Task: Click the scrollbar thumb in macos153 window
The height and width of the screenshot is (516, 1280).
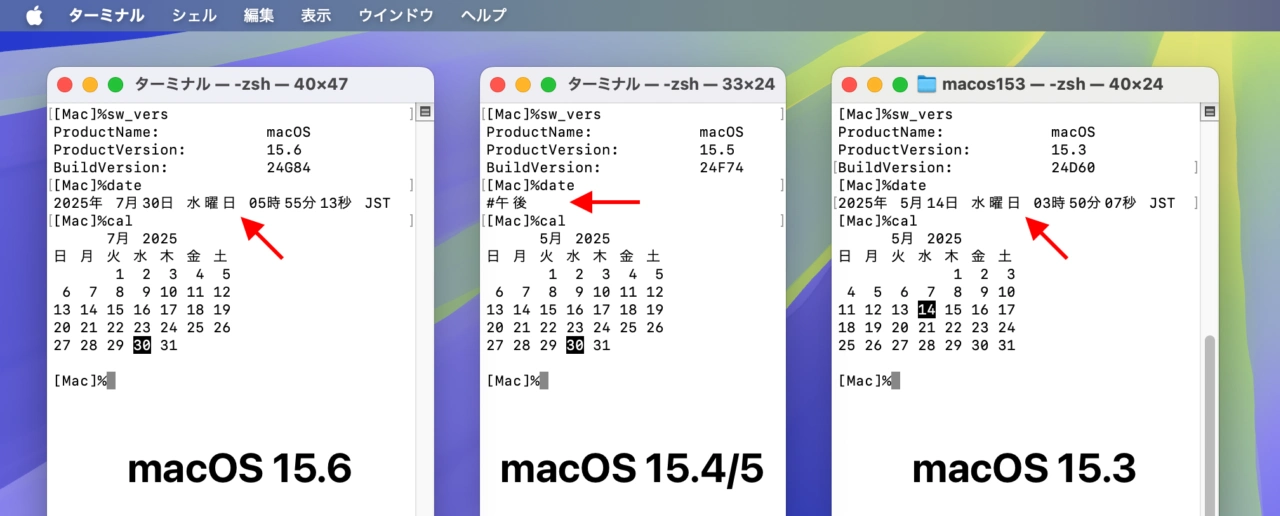Action: [x=1209, y=425]
